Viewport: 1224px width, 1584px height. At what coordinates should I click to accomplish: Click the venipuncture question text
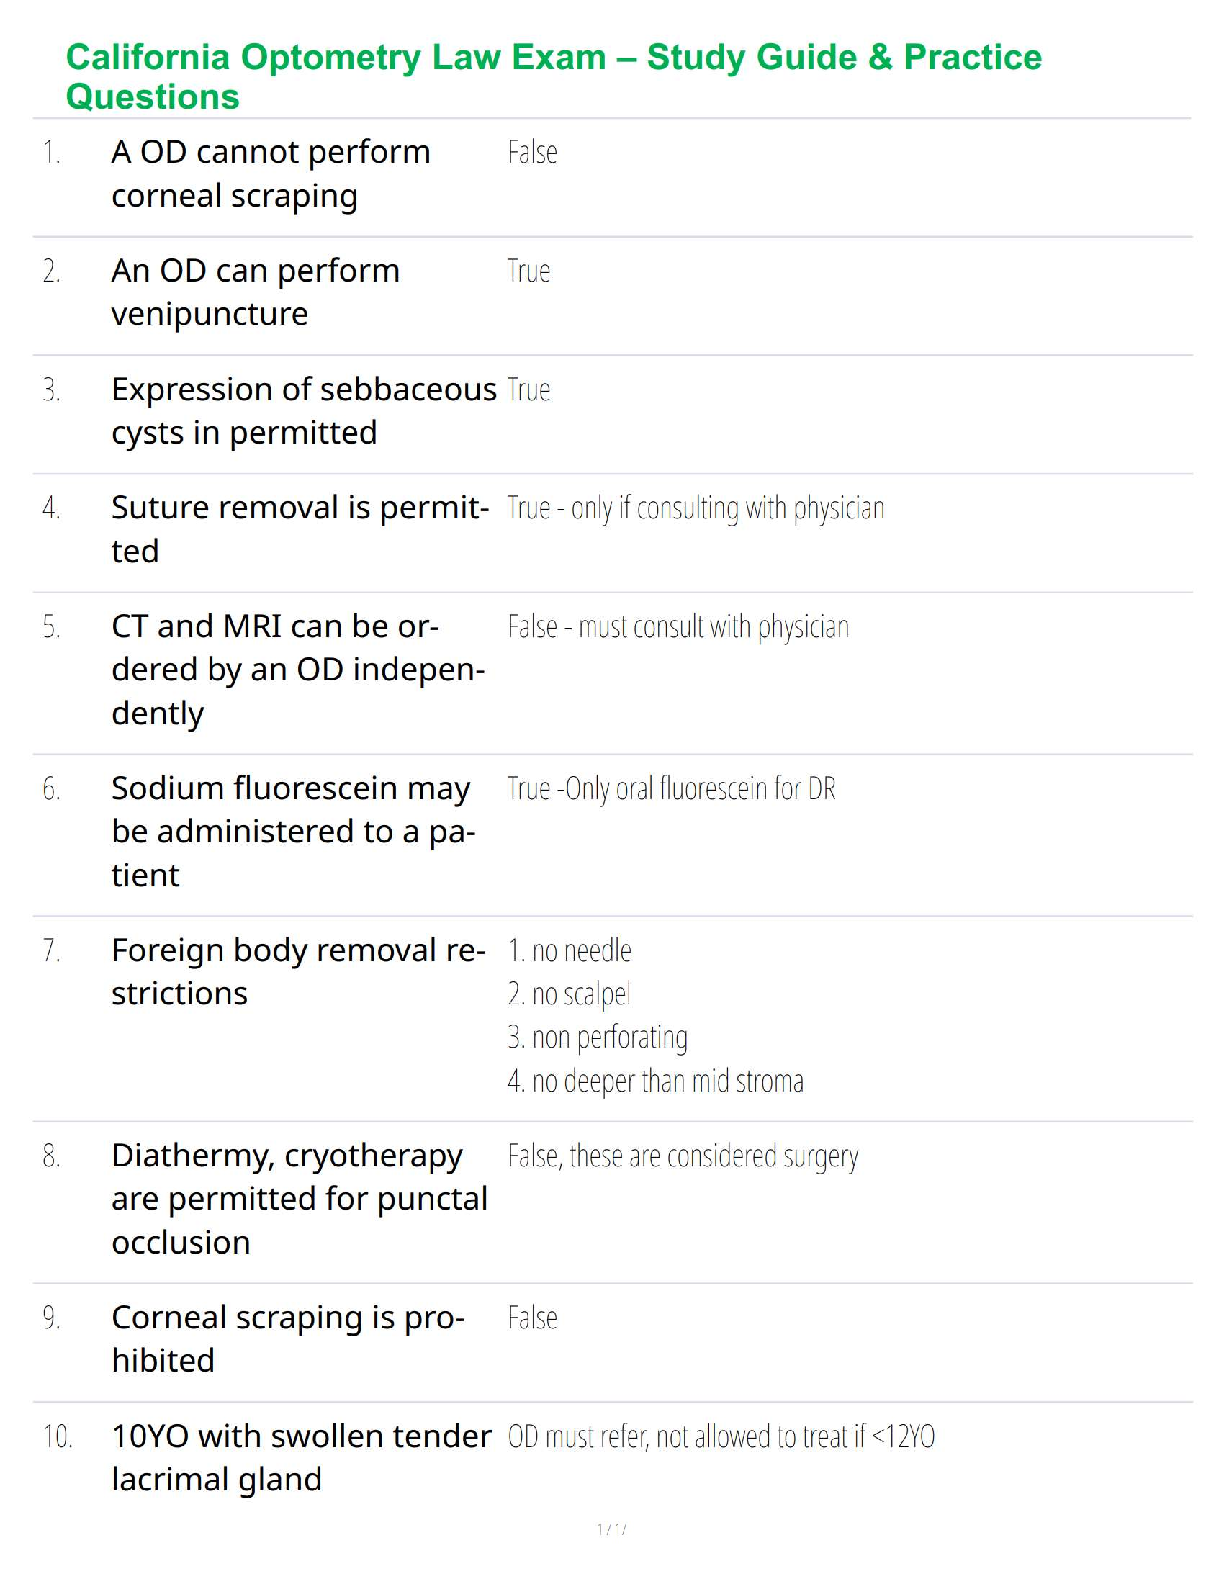coord(255,292)
